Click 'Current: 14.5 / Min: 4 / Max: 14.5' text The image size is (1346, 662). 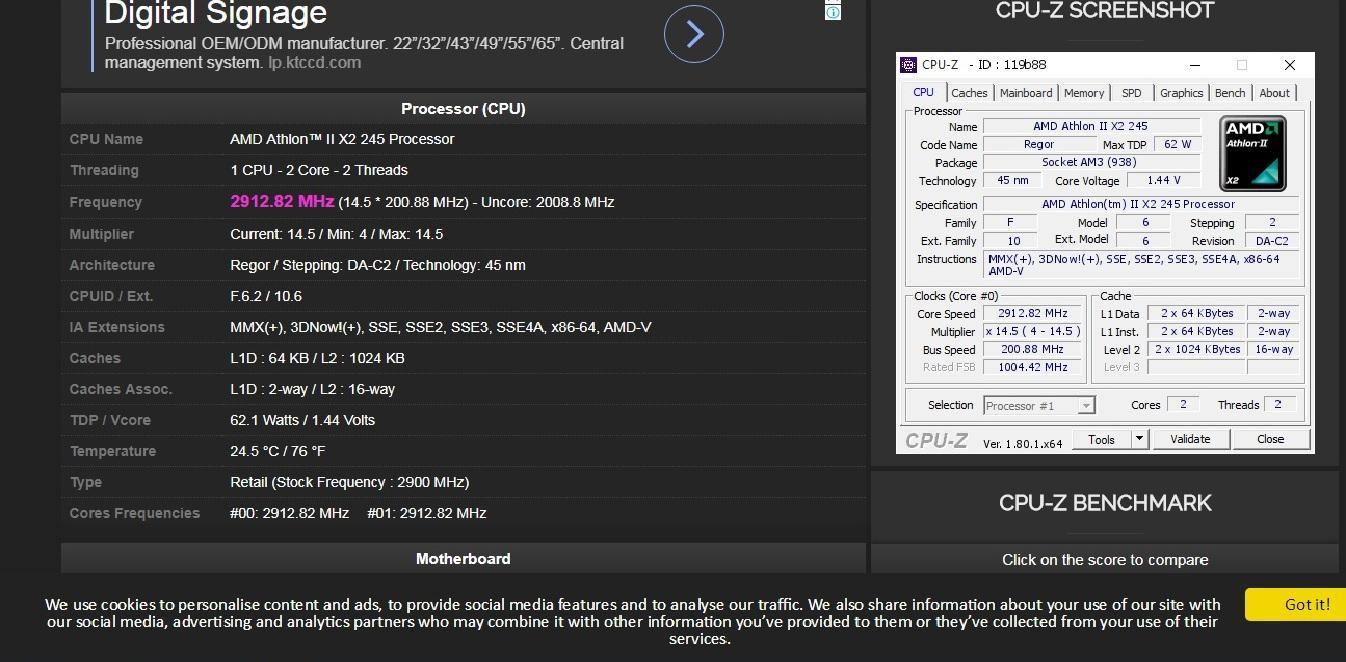[x=336, y=234]
